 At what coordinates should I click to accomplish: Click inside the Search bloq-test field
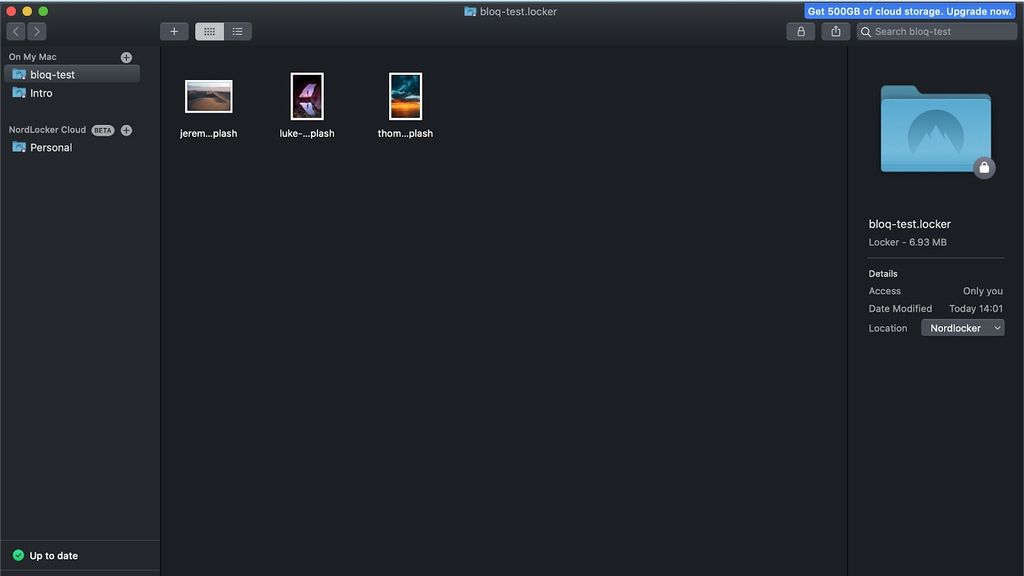(x=935, y=31)
